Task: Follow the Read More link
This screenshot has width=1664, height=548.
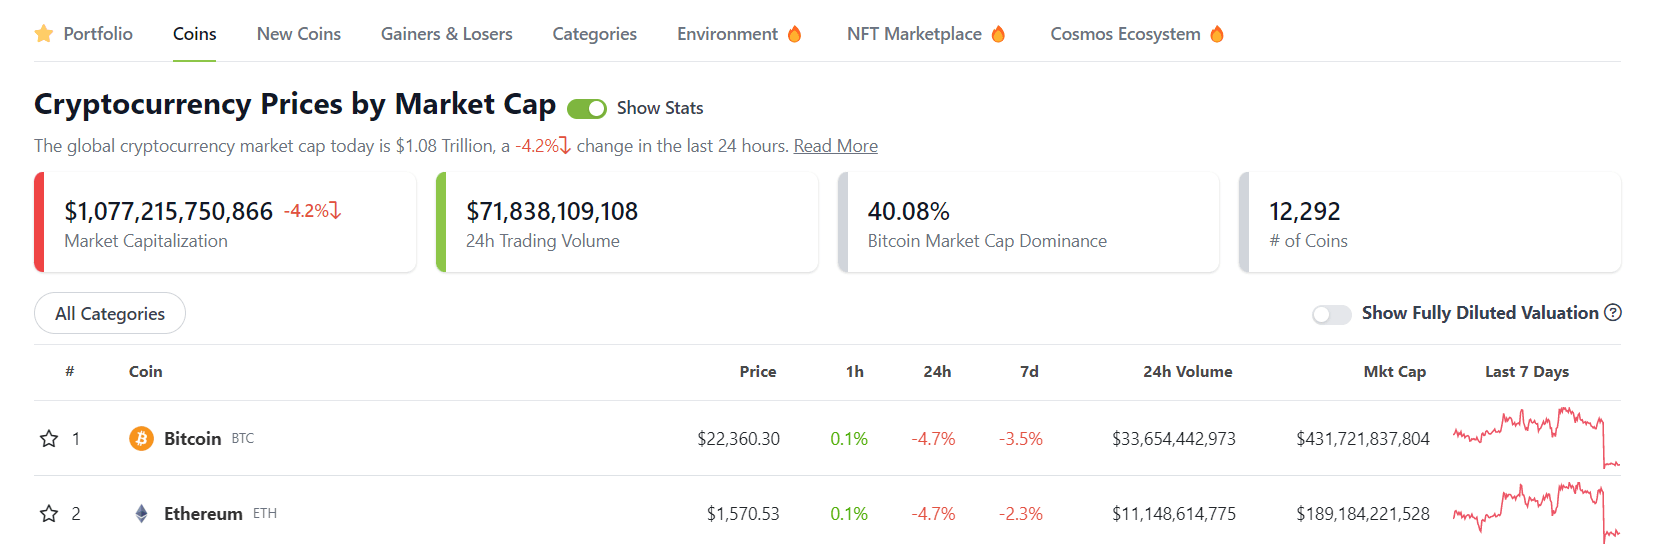Action: 835,146
